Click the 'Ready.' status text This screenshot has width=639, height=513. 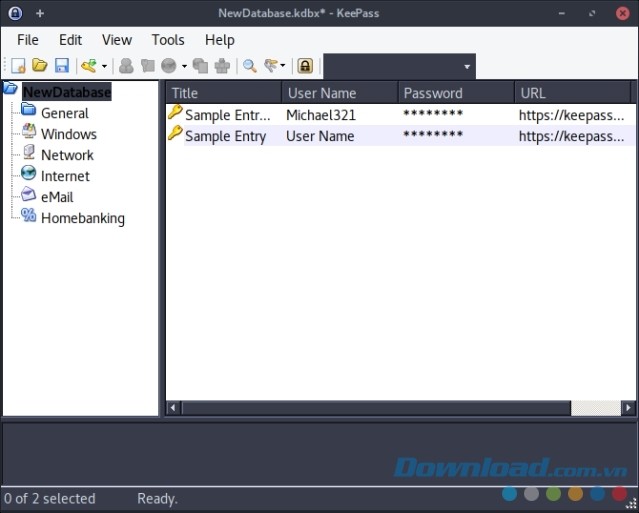157,499
